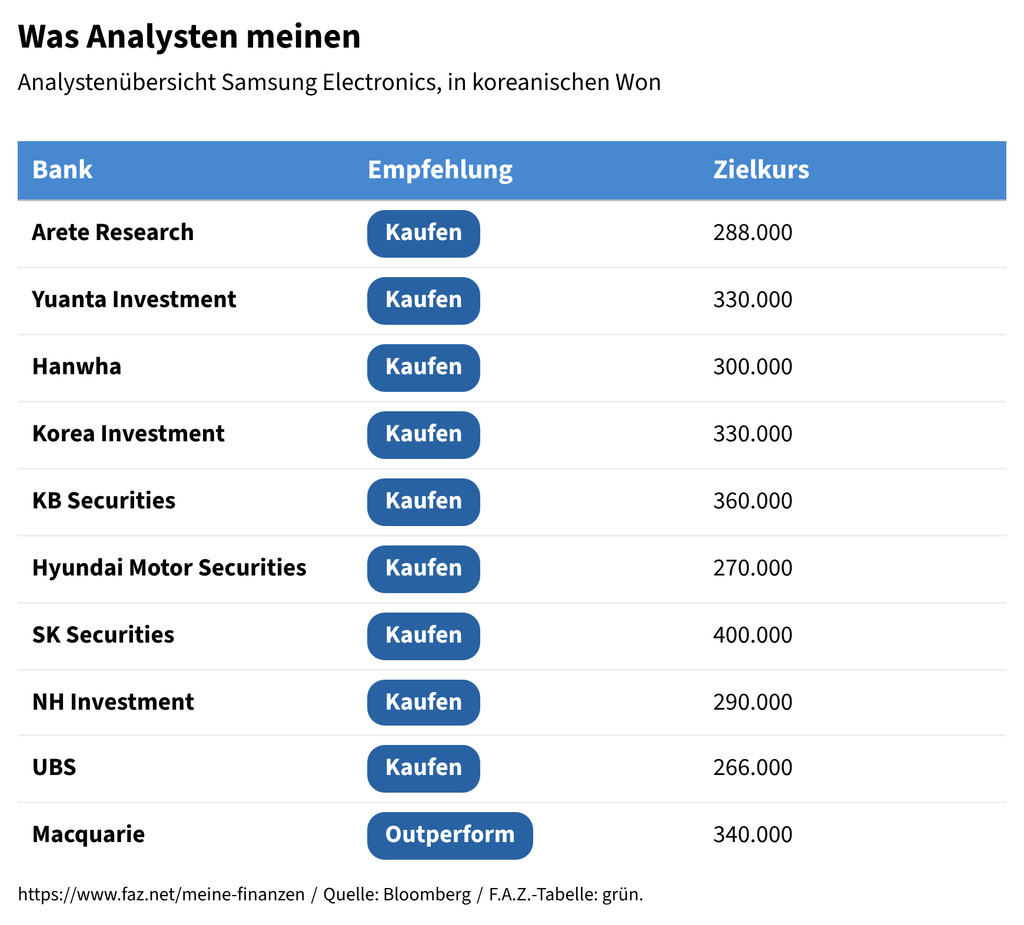The width and height of the screenshot is (1024, 925).
Task: Click the Hyundai Motor Securities row label
Action: pyautogui.click(x=169, y=568)
